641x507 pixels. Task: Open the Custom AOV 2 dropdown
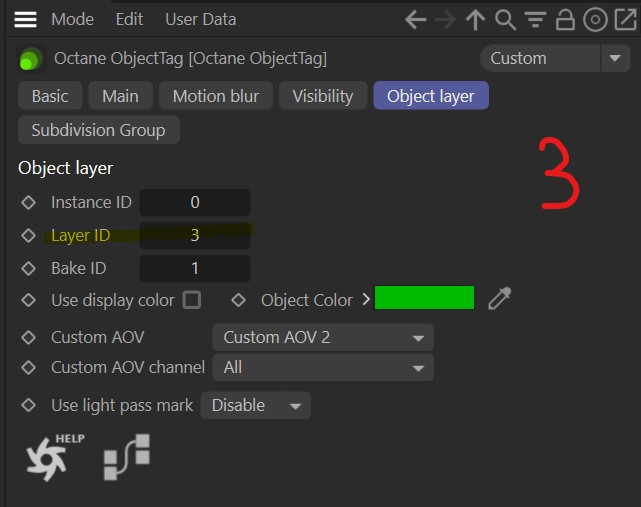coord(323,338)
